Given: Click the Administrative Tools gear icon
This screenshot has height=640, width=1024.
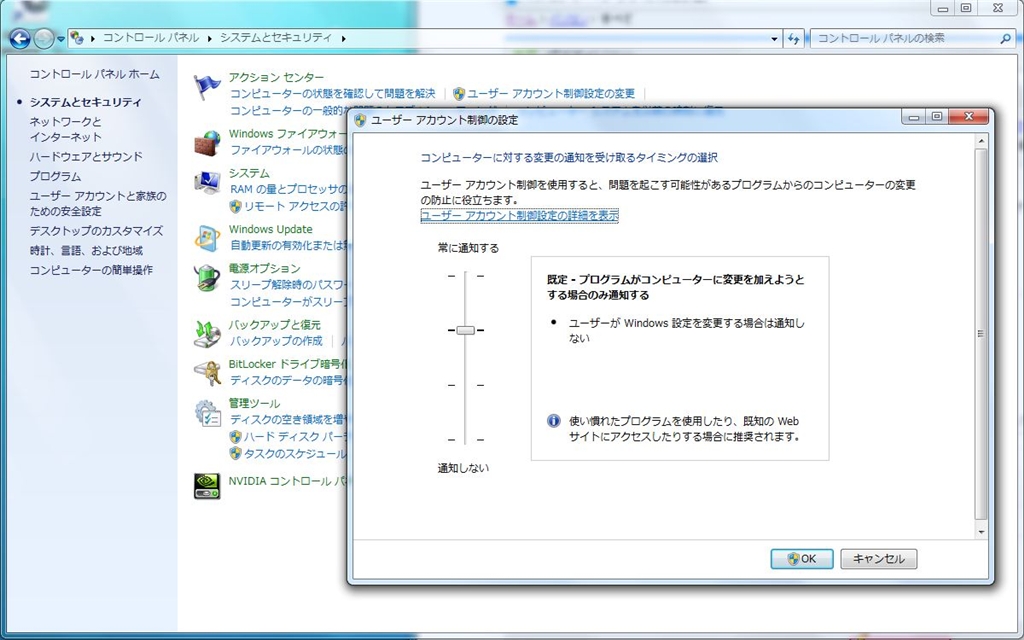Looking at the screenshot, I should [x=207, y=413].
